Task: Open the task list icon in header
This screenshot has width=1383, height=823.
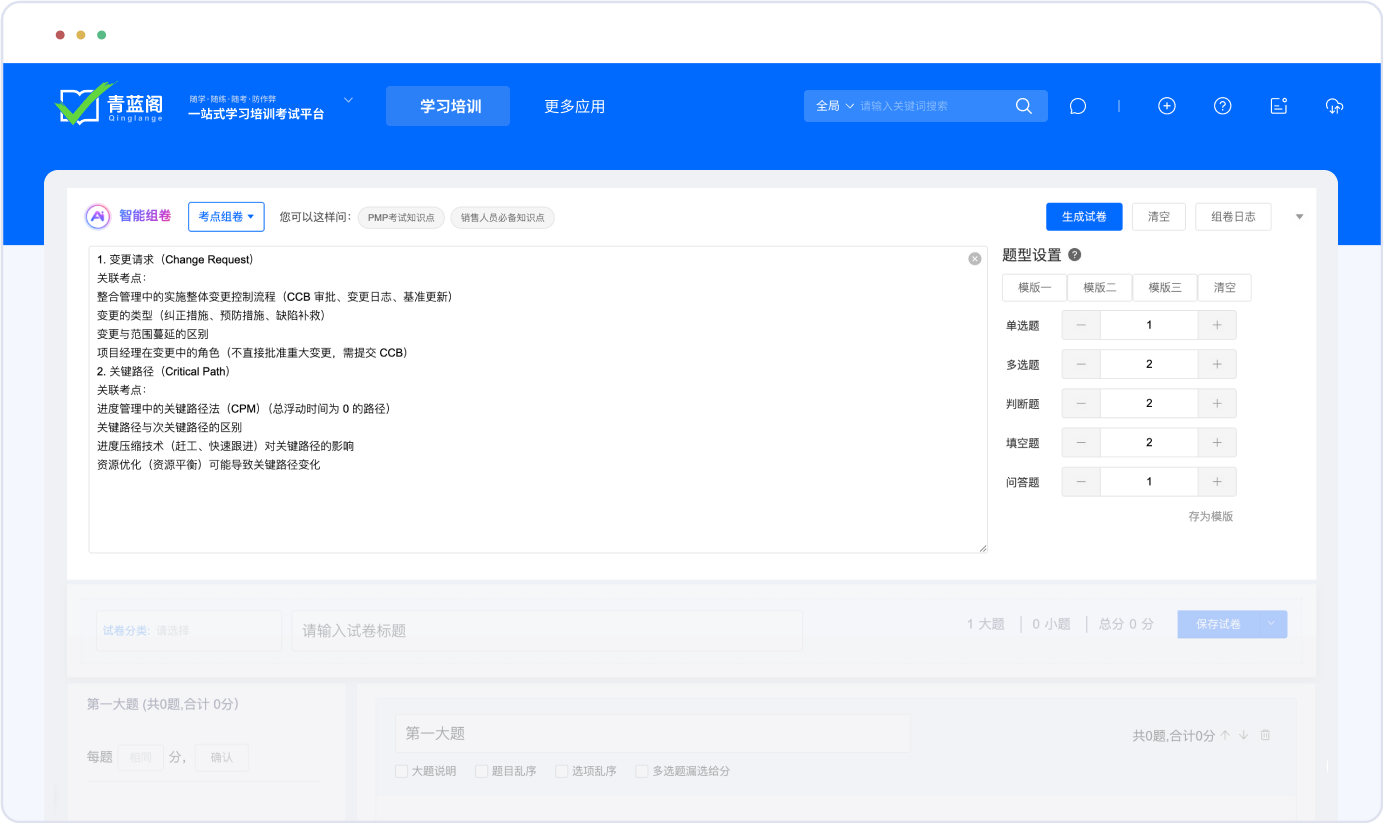Action: (1278, 106)
